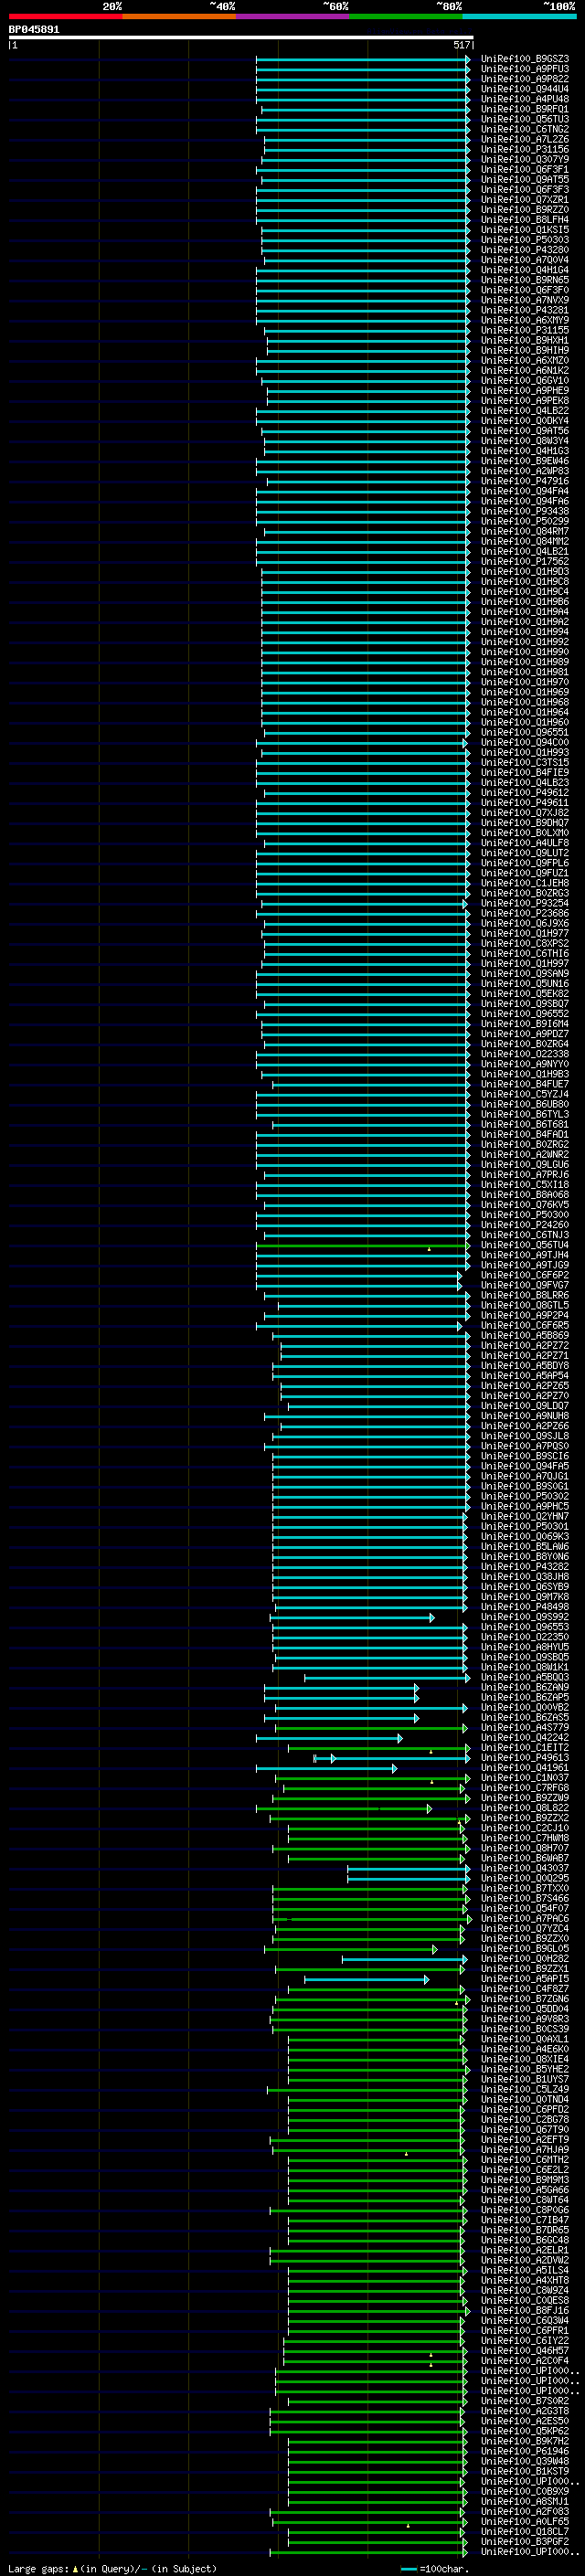585x2576 pixels.
Task: Open hit UniRef100_B9GSZ3
Action: tap(525, 59)
